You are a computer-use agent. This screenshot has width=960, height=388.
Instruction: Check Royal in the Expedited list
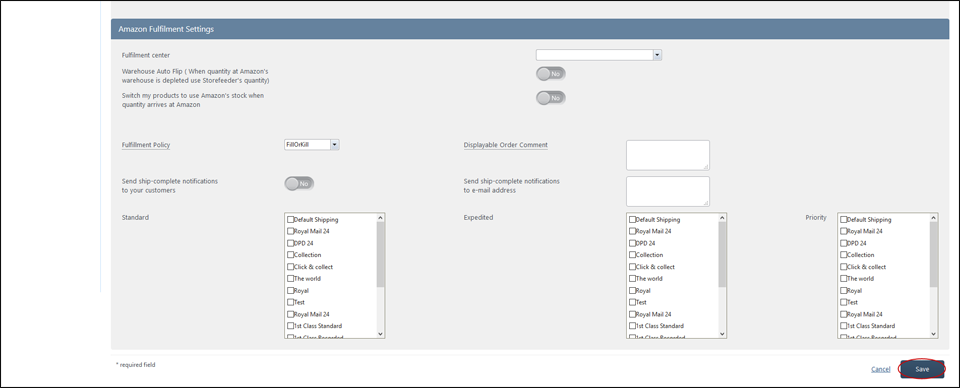pyautogui.click(x=632, y=291)
